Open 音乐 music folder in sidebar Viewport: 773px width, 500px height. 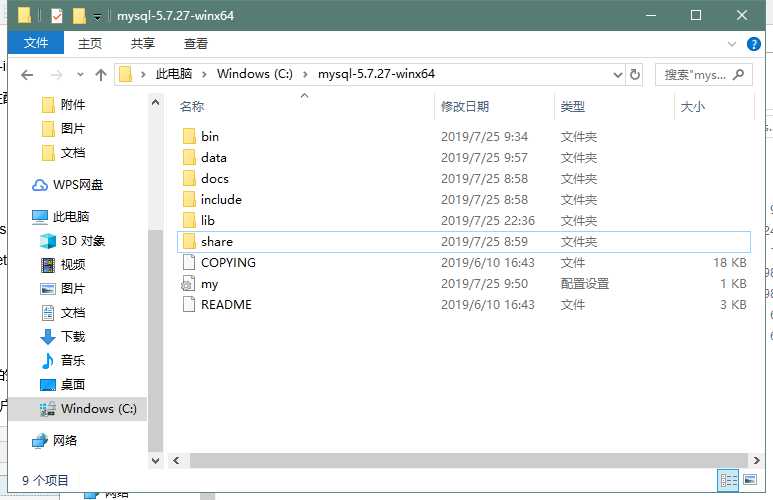click(63, 360)
